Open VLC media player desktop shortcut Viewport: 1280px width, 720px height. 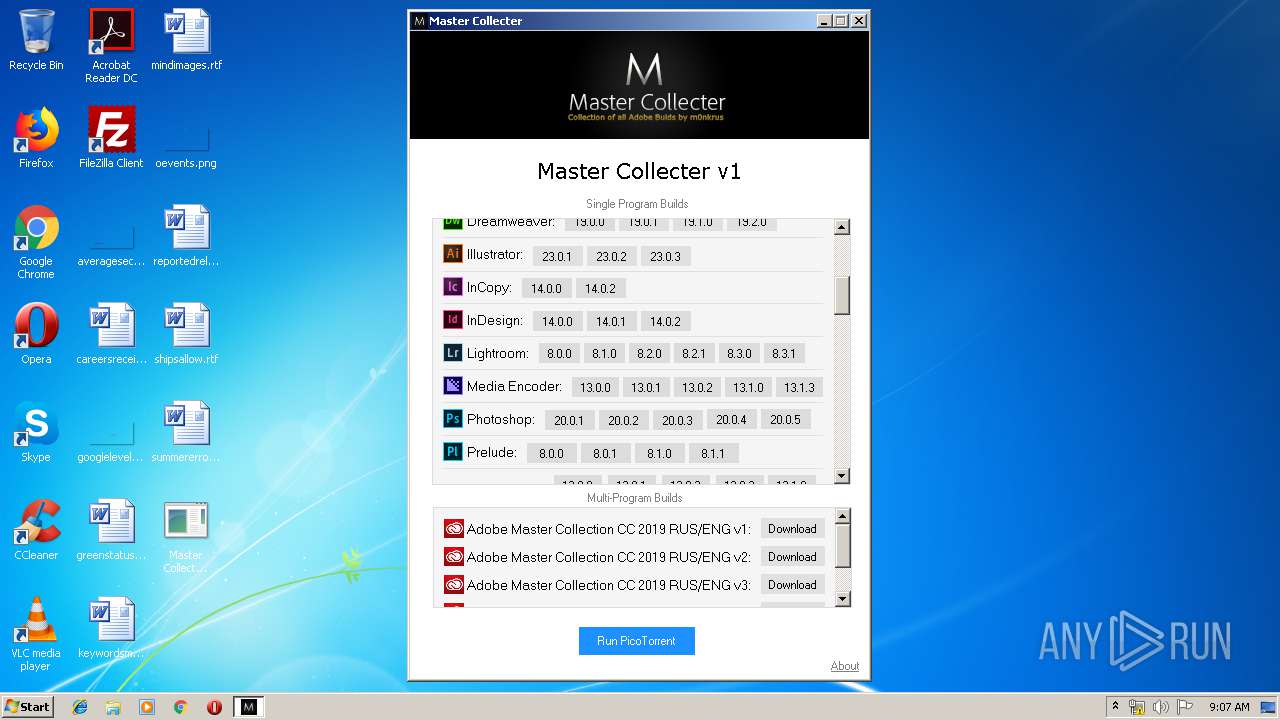(36, 634)
